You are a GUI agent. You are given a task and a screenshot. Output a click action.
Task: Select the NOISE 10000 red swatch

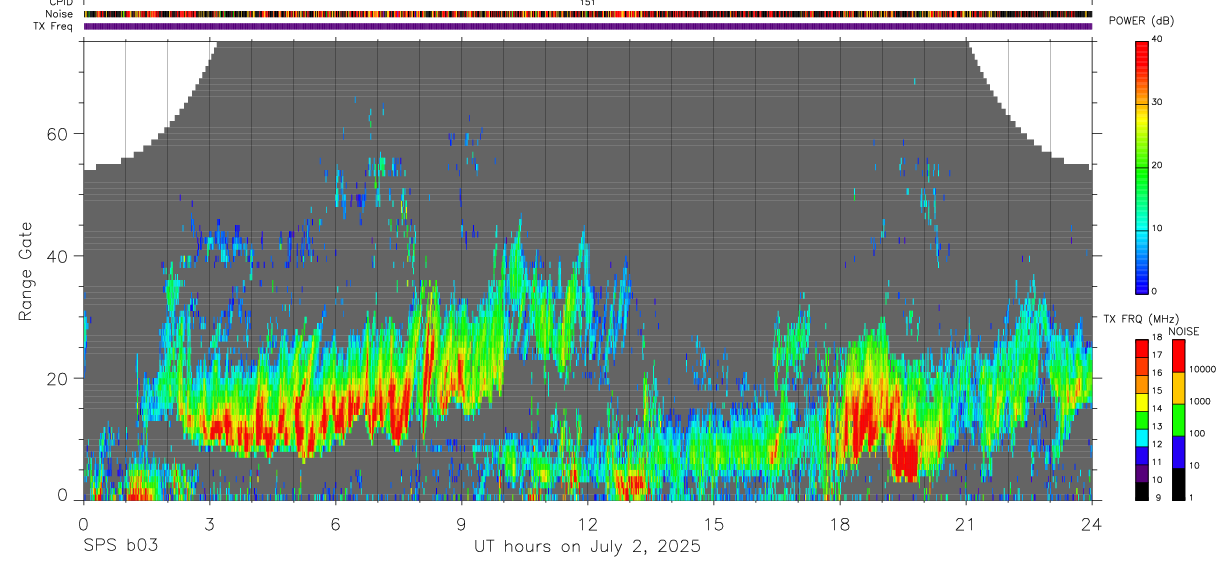coord(1179,356)
